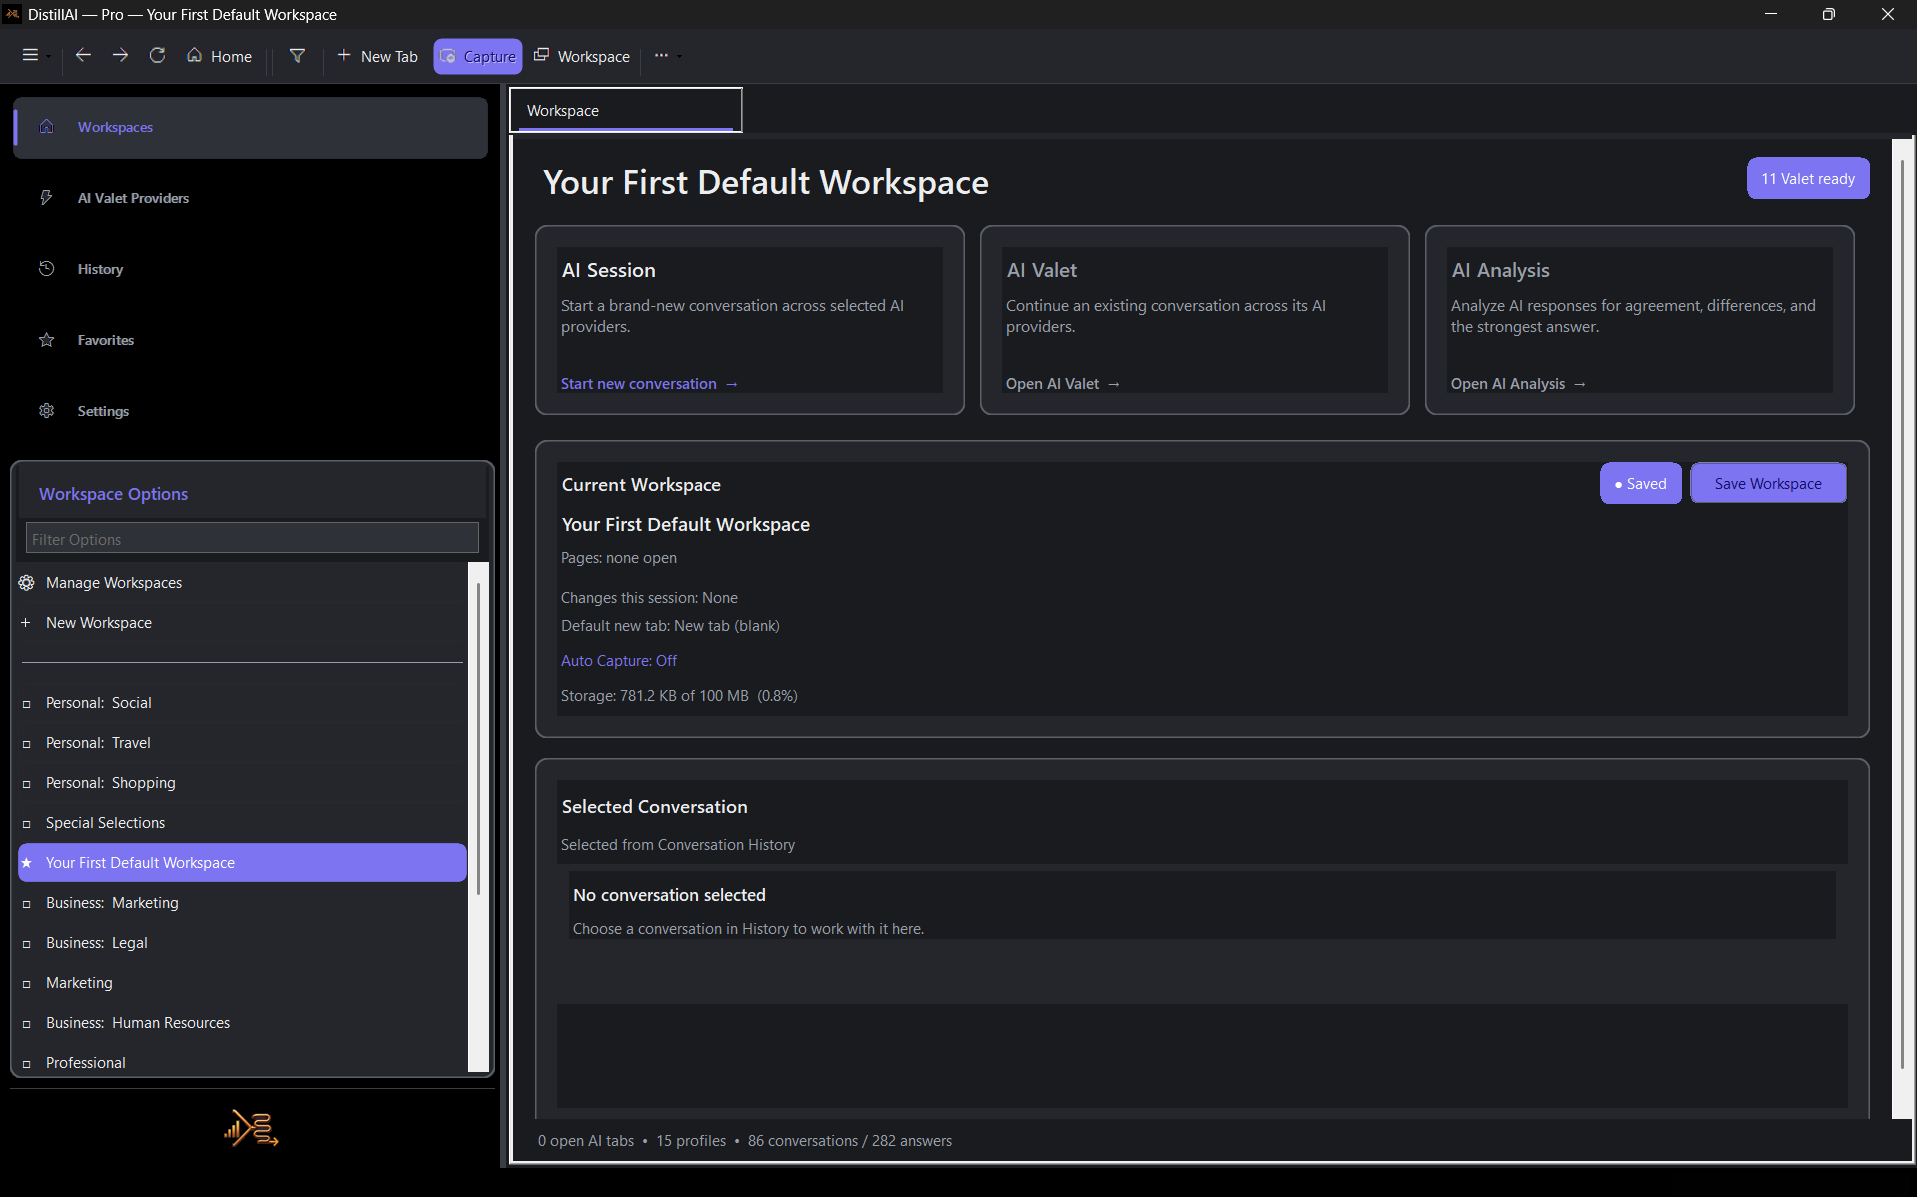Click the Saved status indicator
Screen dimensions: 1917x1197
tap(1641, 484)
